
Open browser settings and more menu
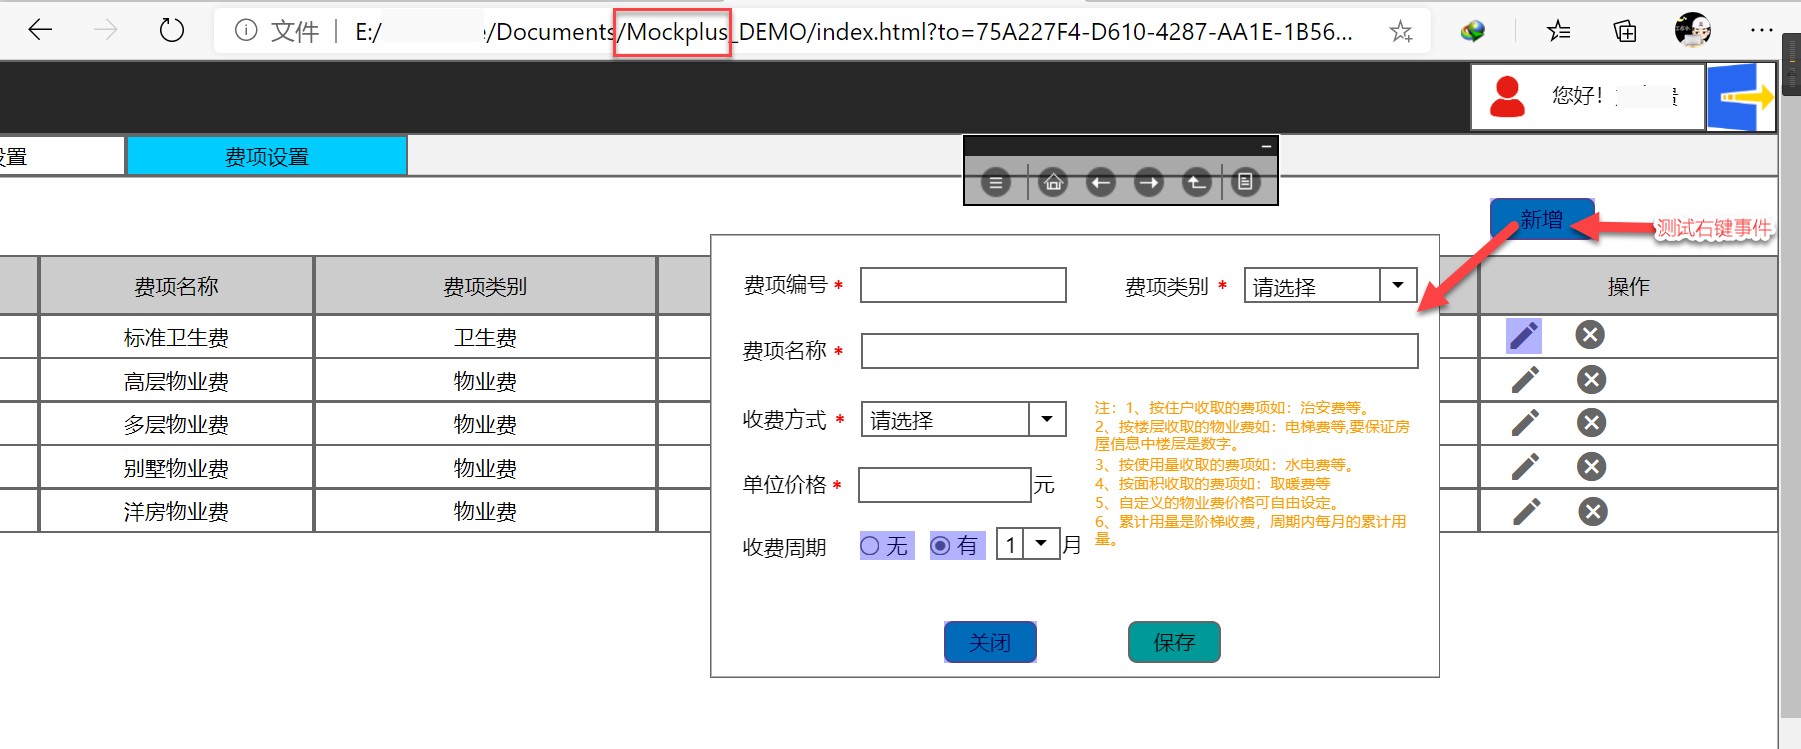coord(1762,31)
